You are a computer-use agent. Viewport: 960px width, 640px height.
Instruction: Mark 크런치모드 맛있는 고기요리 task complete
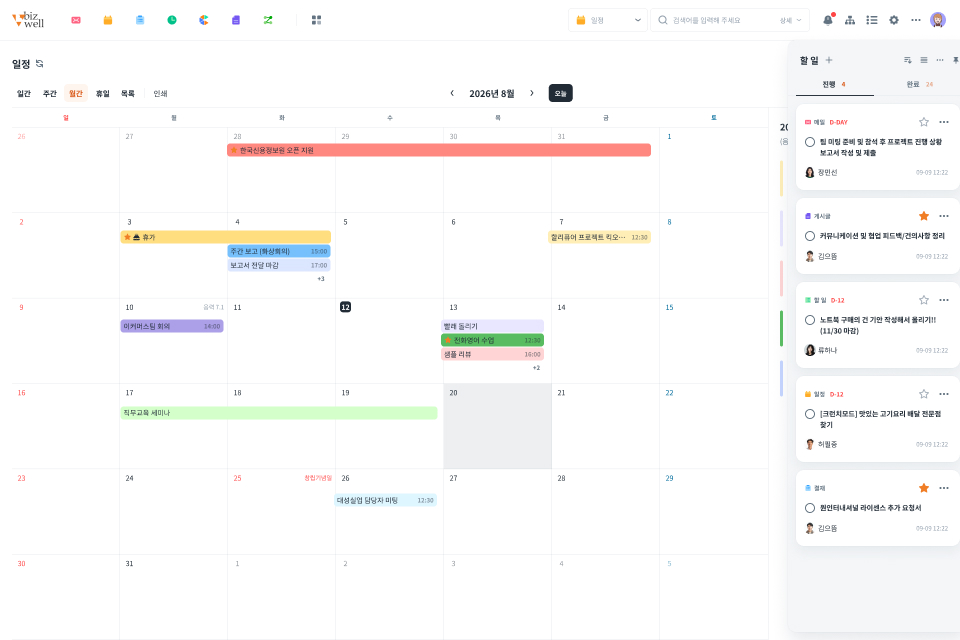pyautogui.click(x=810, y=414)
